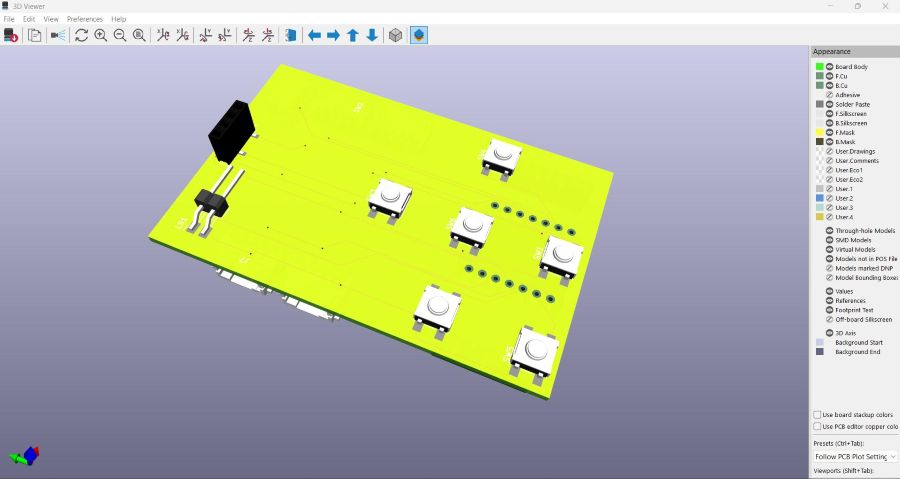Rotate Z clockwise toolbar icon

pos(248,36)
